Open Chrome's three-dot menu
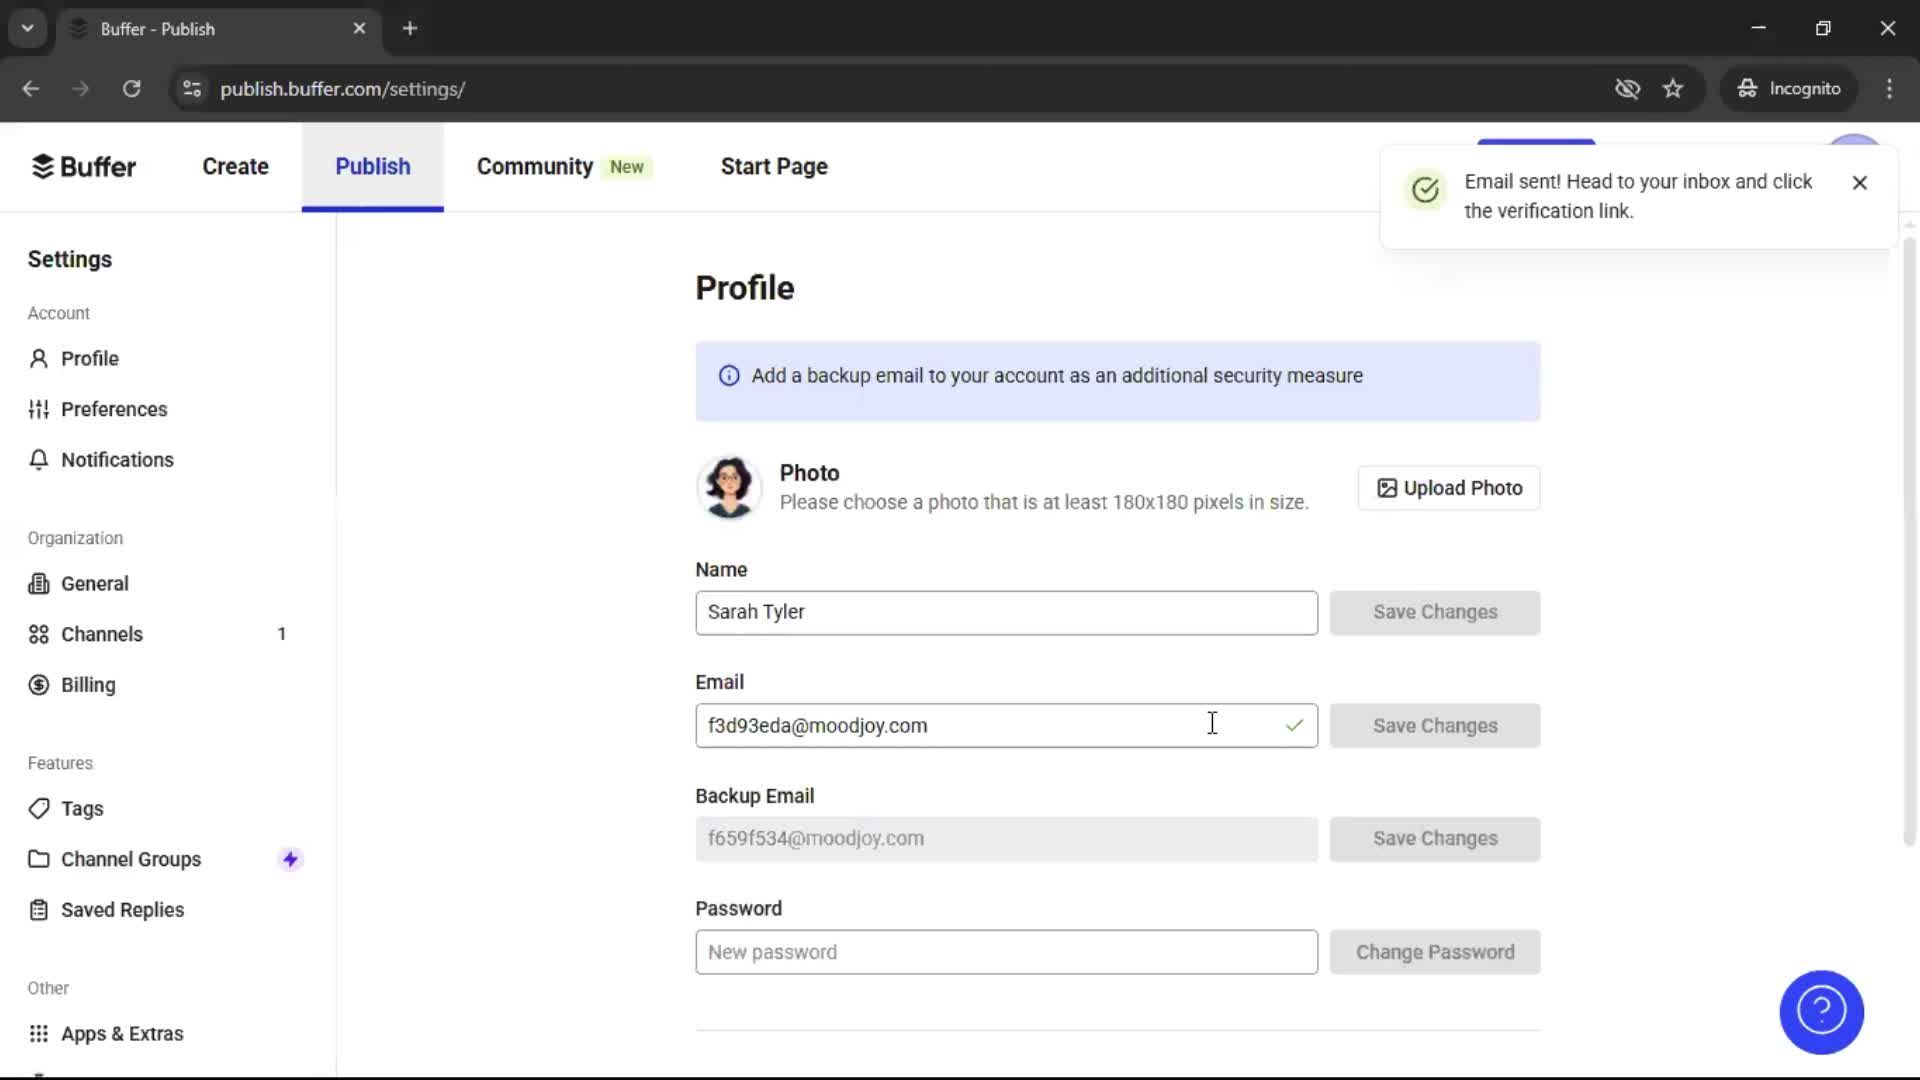Screen dimensions: 1920x1080 tap(1889, 88)
